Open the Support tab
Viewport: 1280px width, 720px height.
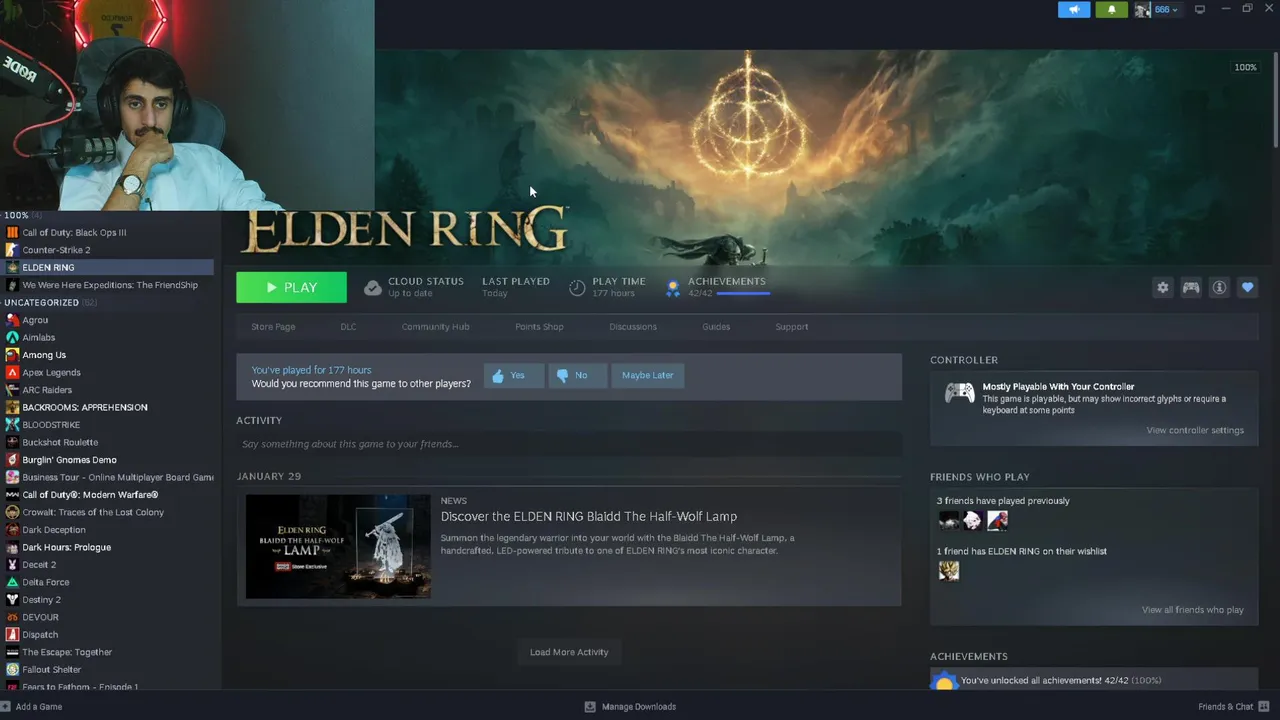pyautogui.click(x=791, y=327)
